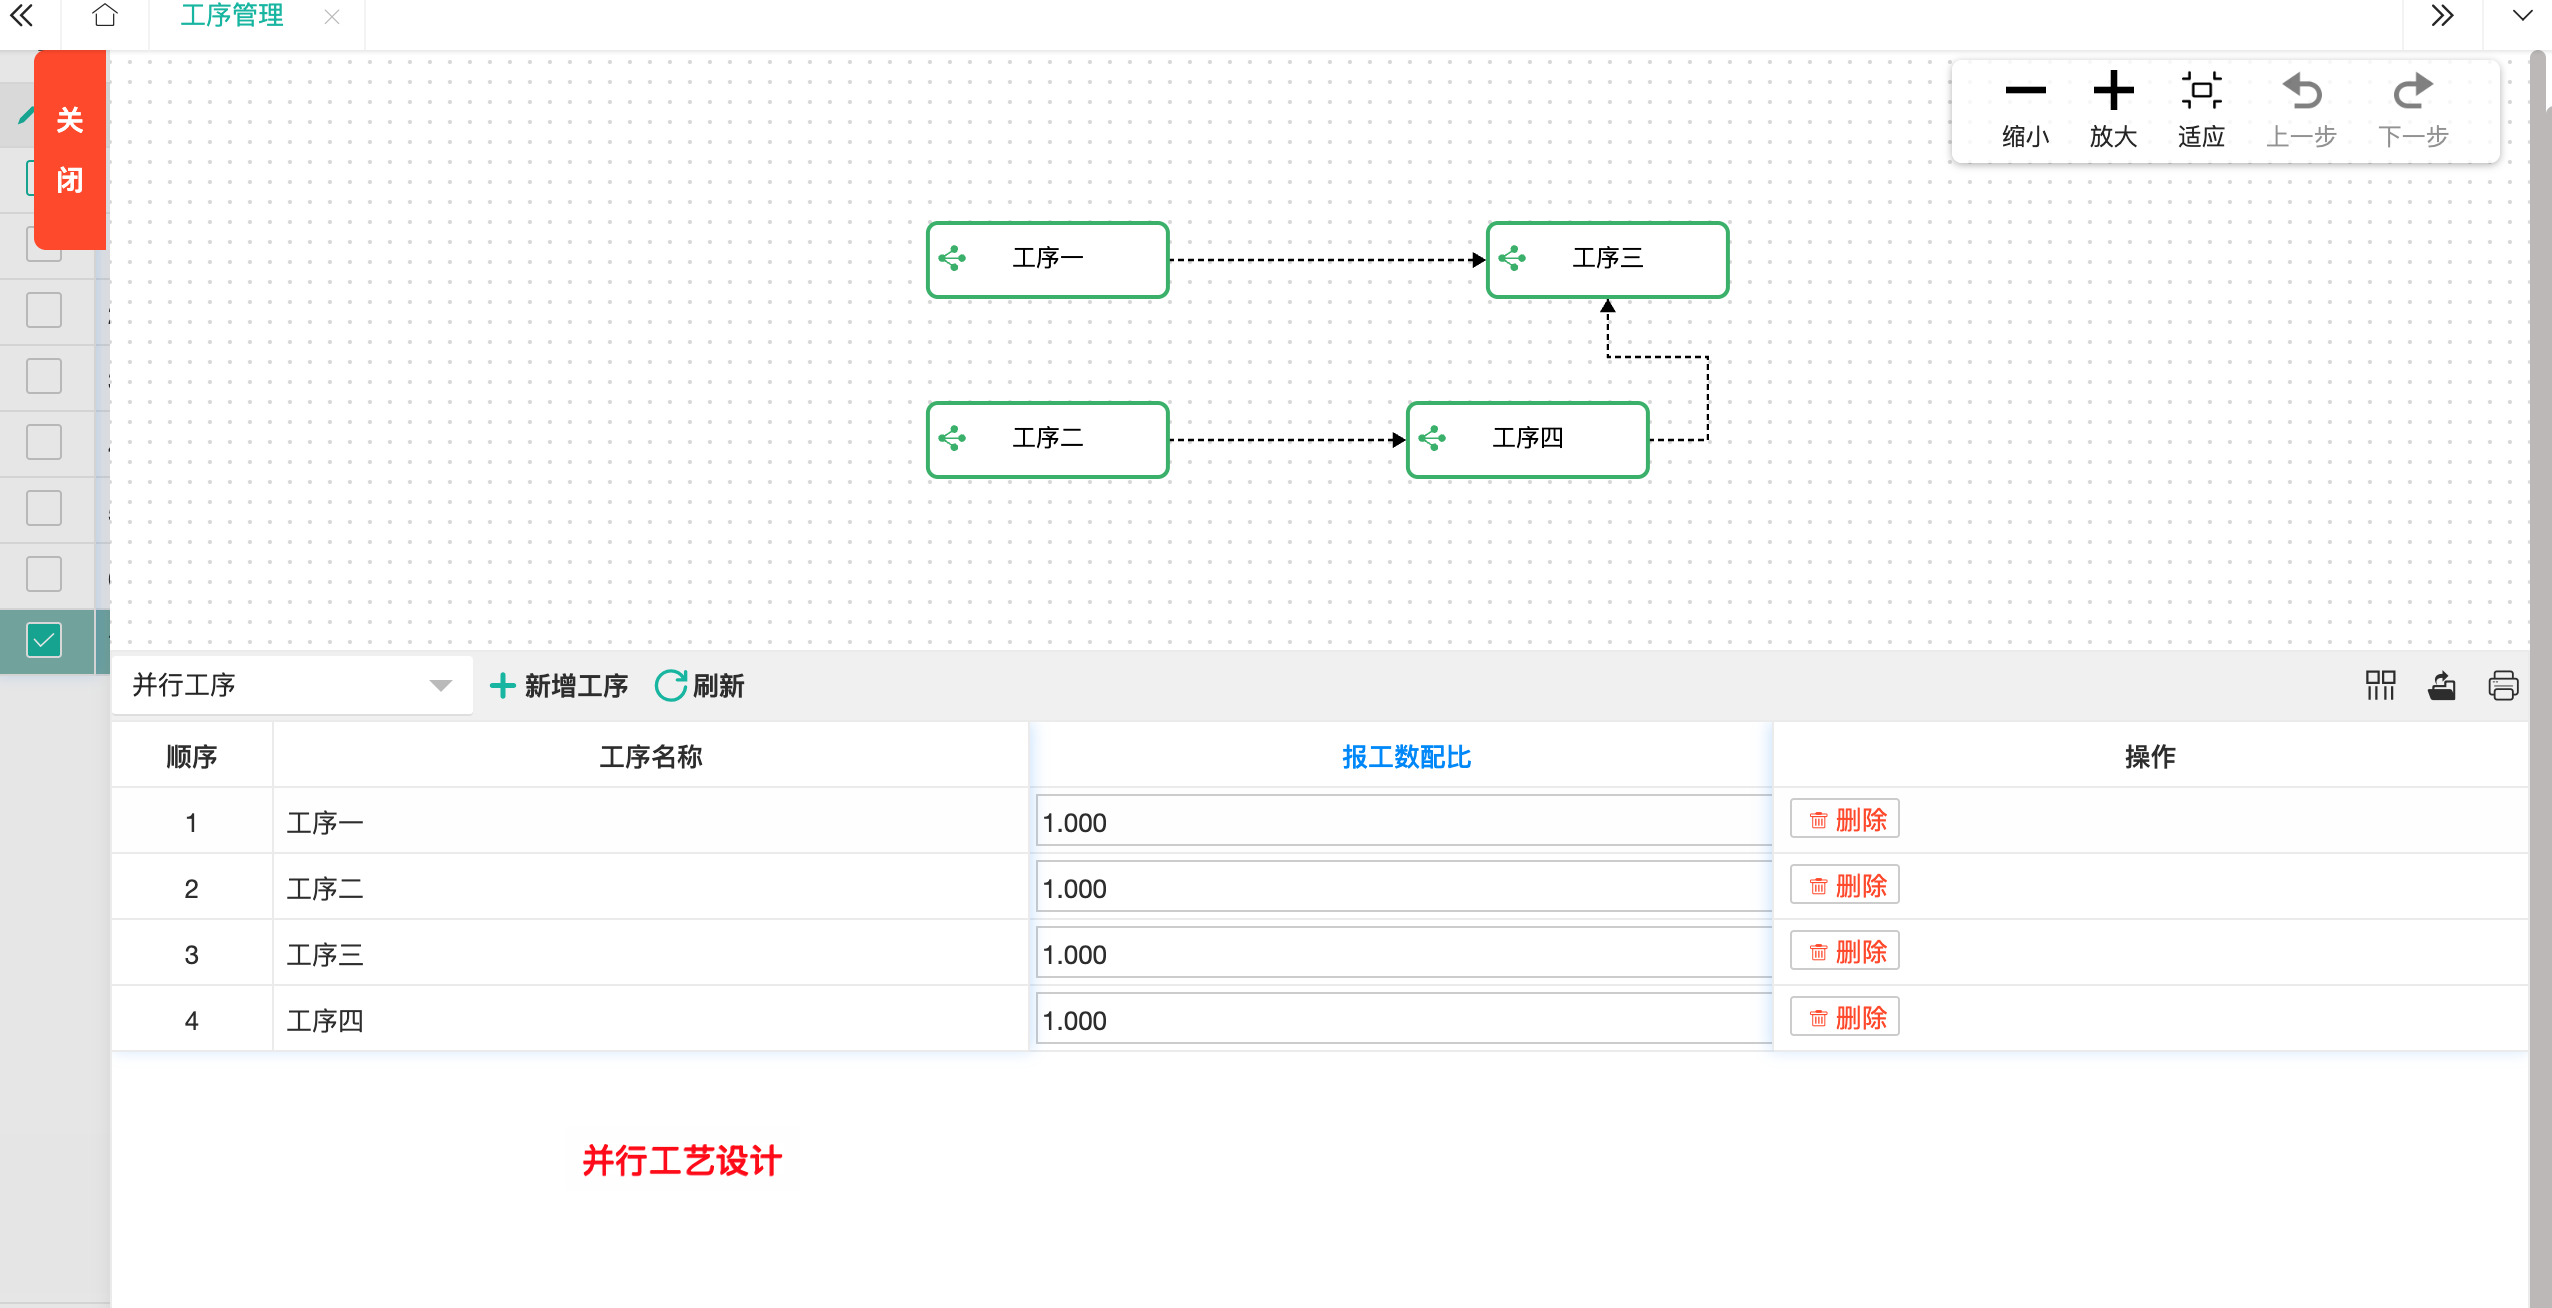Expand the top-right tab list chevron
Viewport: 2552px width, 1308px height.
(2522, 16)
